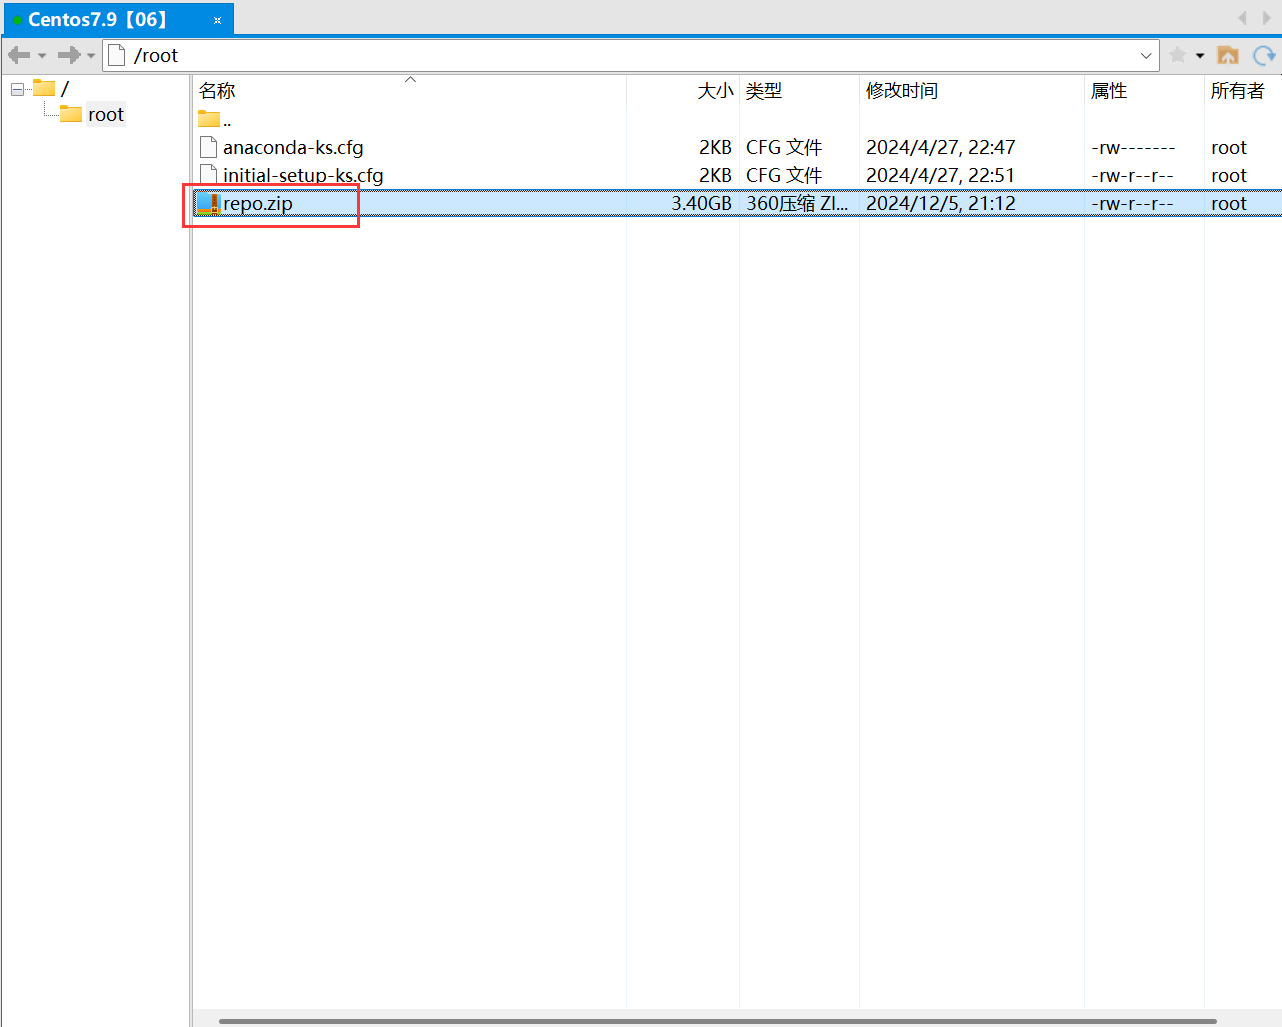
Task: Go to home folder icon
Action: (x=1228, y=55)
